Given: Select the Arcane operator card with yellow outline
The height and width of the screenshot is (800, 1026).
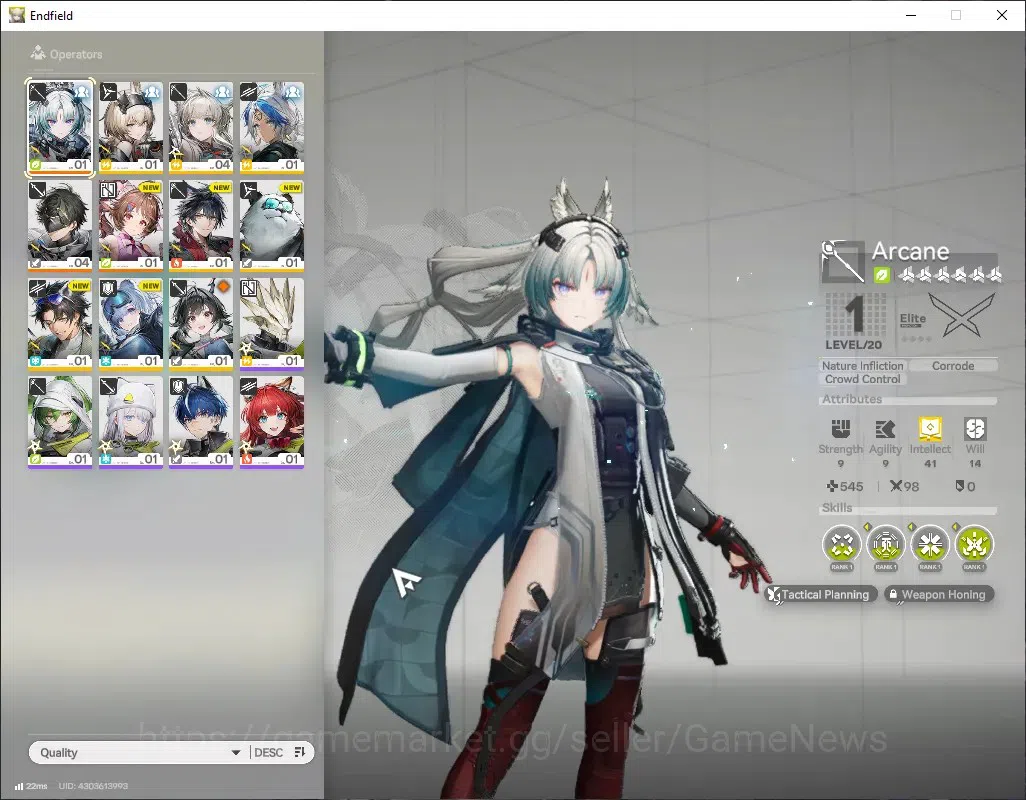Looking at the screenshot, I should [x=60, y=128].
